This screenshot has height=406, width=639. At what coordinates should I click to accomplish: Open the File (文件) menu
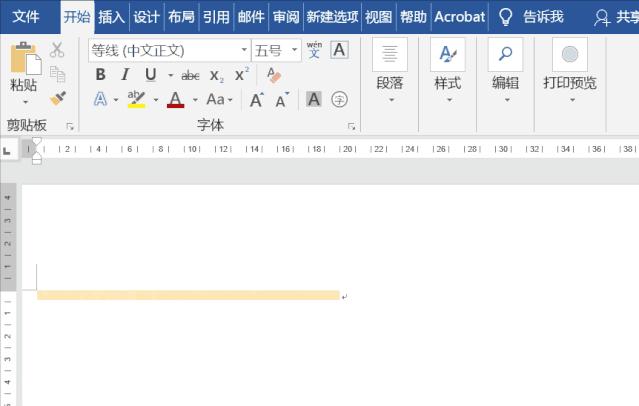(x=26, y=17)
